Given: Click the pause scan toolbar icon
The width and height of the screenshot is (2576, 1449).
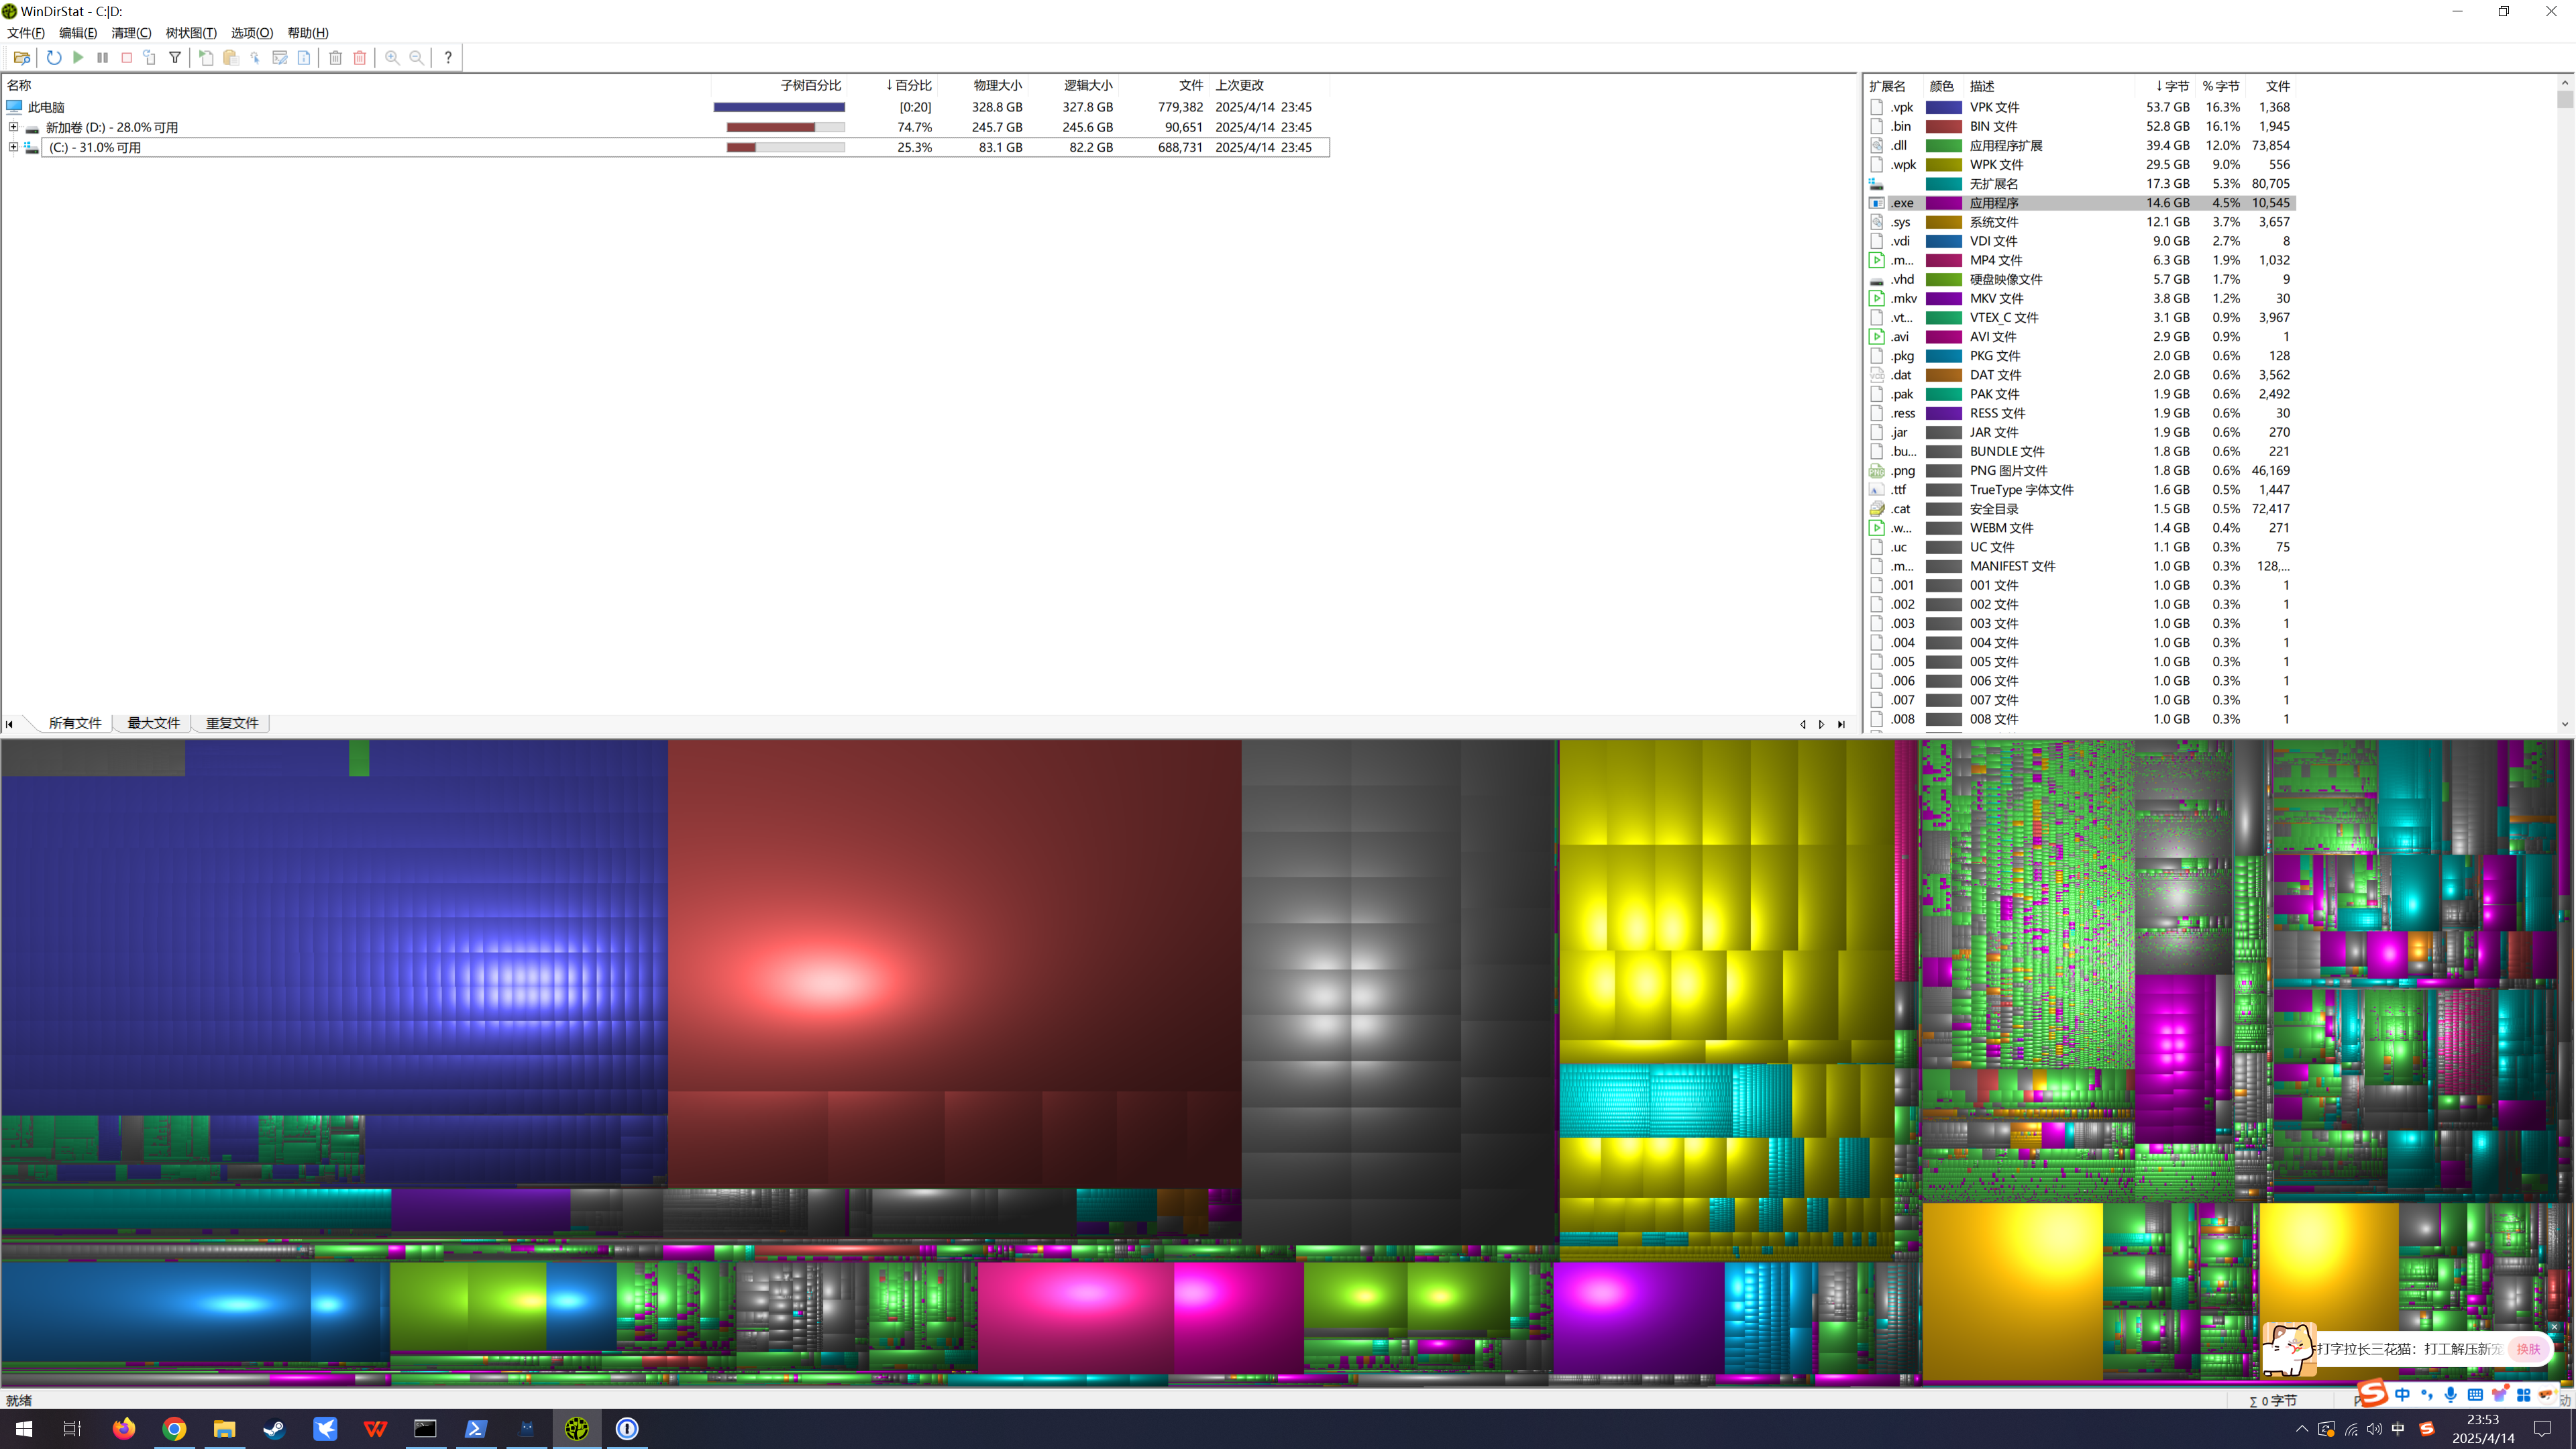Looking at the screenshot, I should (102, 58).
